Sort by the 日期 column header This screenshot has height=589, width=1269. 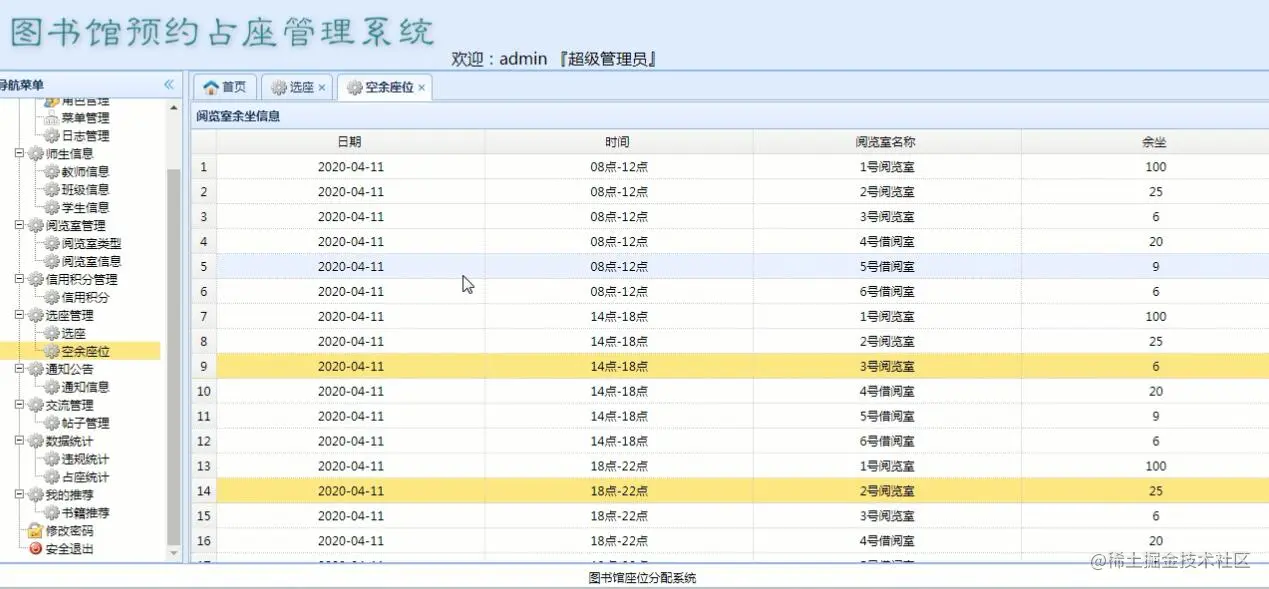pyautogui.click(x=350, y=142)
